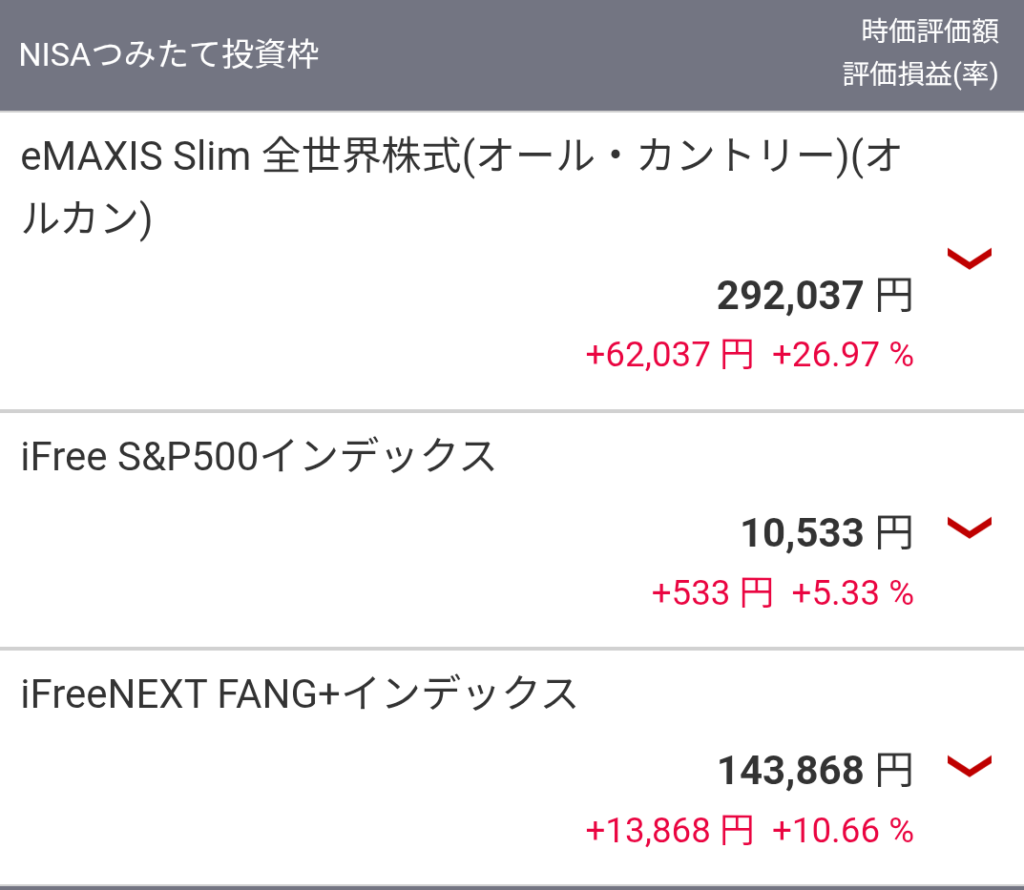Screen dimensions: 1024x890
Task: Expand the eMAXIS Slim 全世界株式 row chevron
Action: pos(968,259)
